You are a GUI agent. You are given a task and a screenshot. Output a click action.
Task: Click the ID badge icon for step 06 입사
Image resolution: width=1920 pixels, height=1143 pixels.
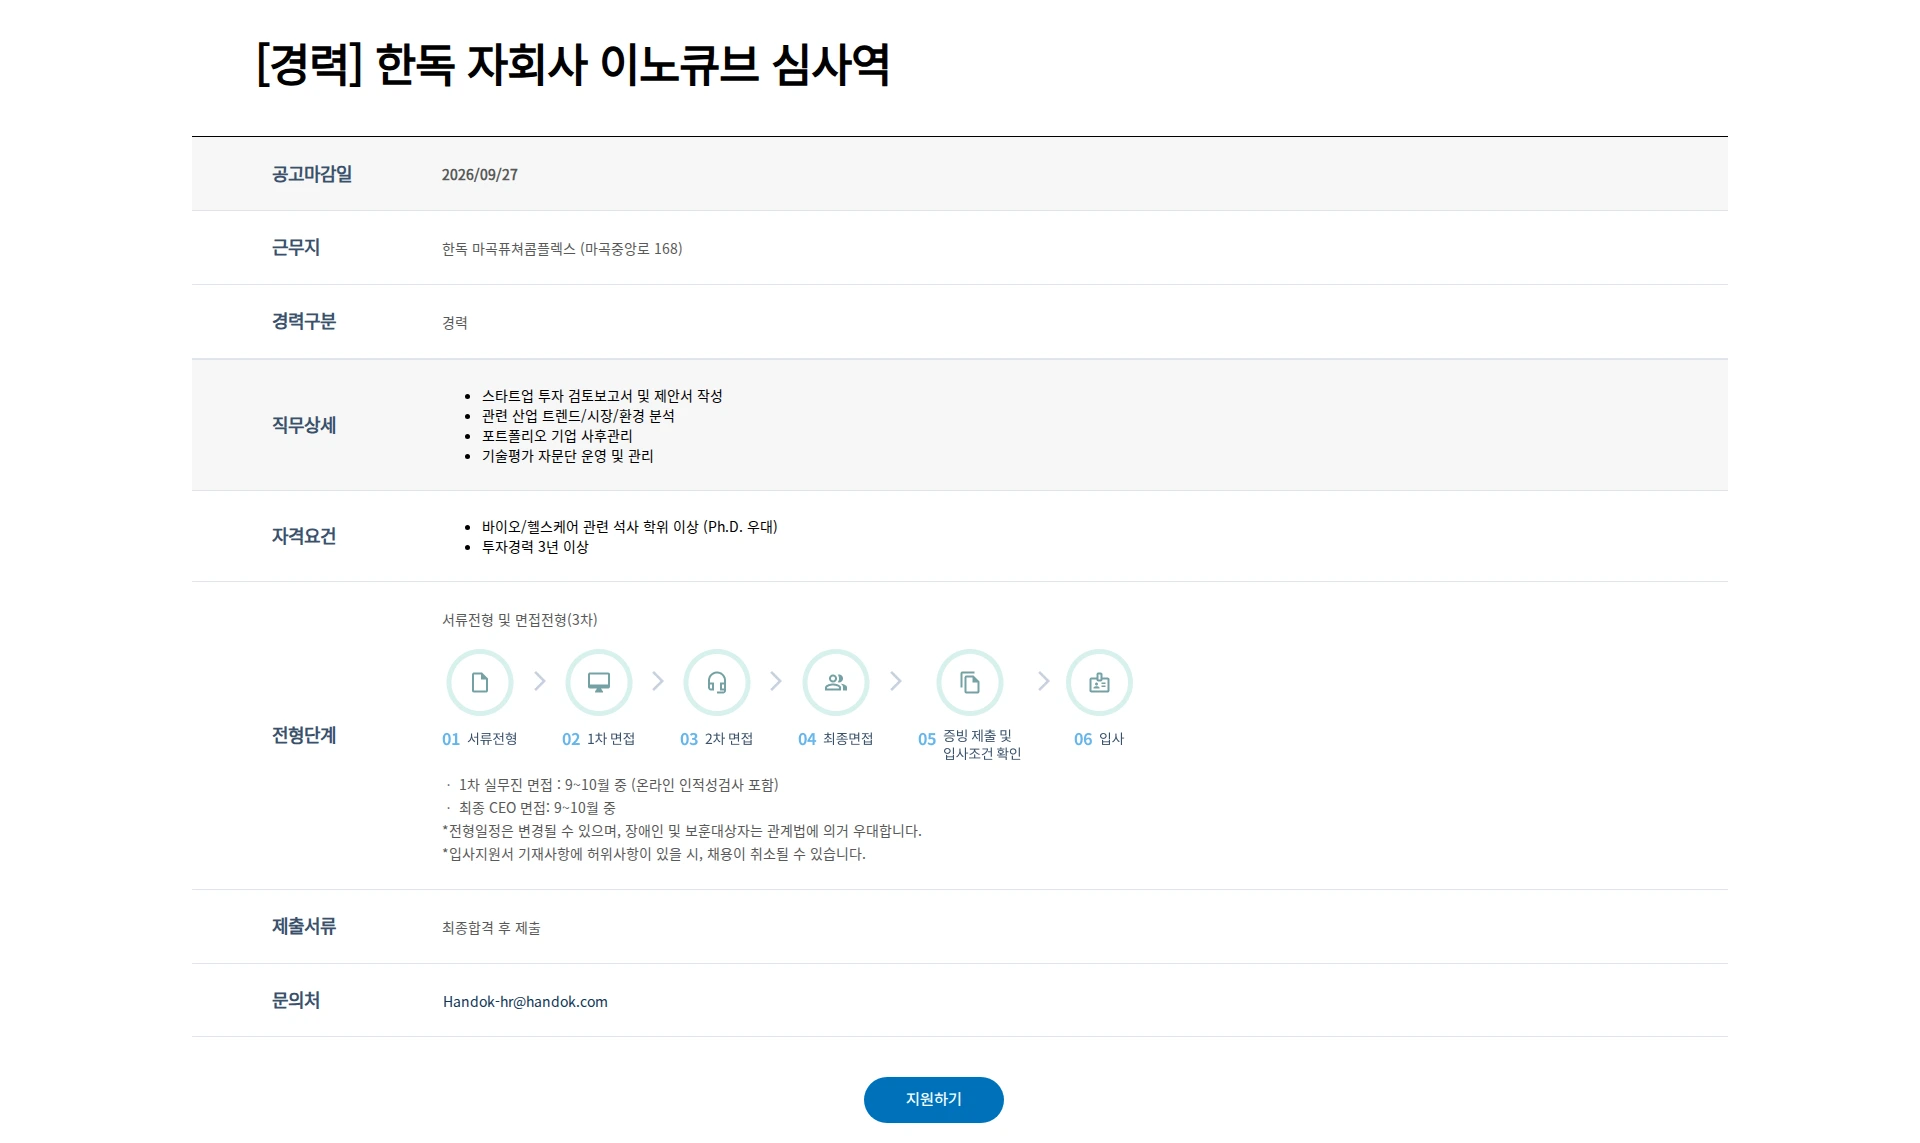tap(1099, 683)
